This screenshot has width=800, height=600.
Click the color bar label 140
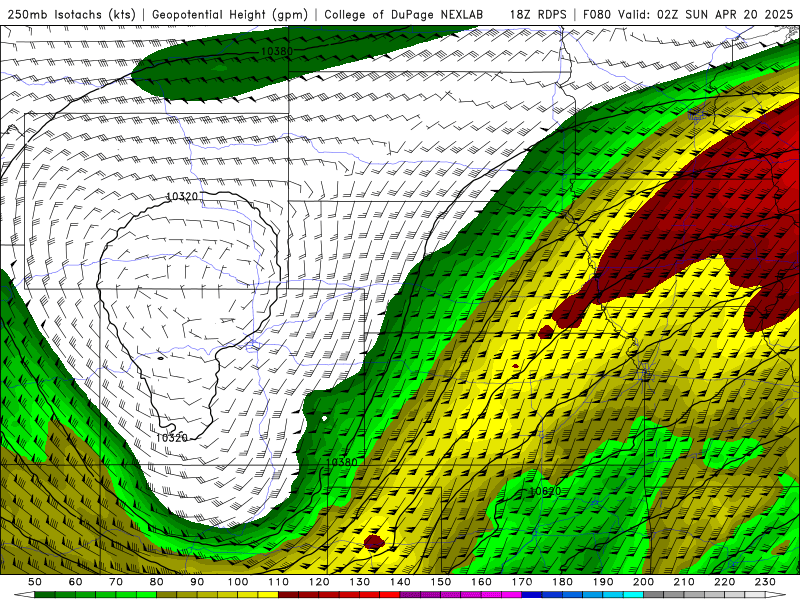tap(400, 582)
